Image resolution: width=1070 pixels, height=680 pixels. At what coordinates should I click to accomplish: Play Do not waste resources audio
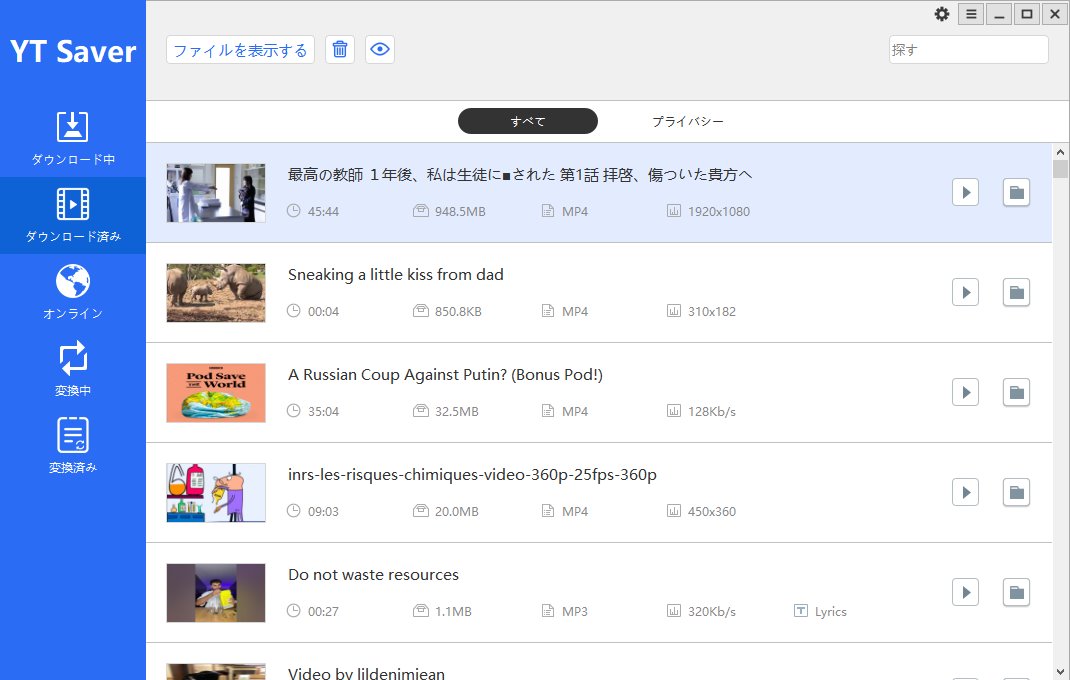pos(966,592)
